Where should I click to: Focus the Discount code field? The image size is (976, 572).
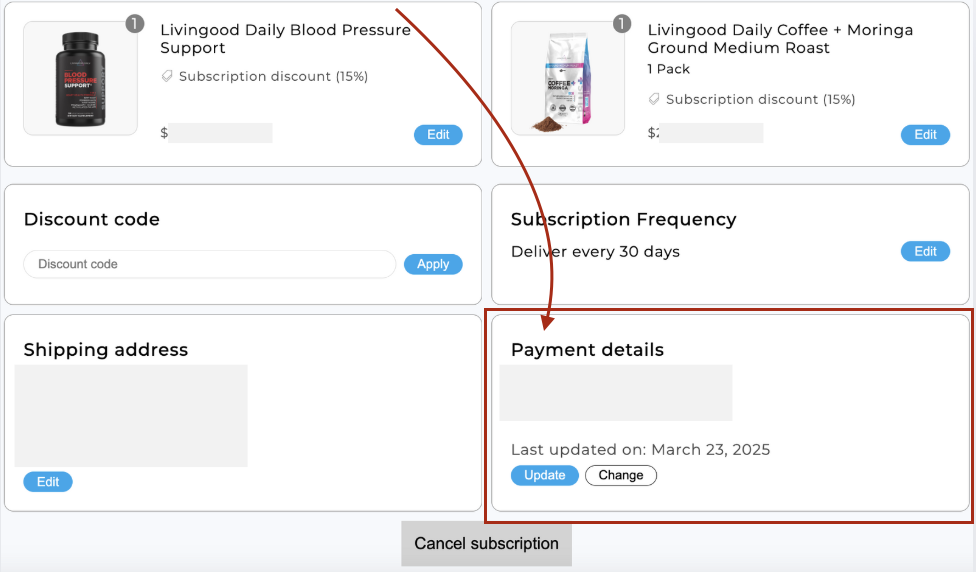click(210, 264)
